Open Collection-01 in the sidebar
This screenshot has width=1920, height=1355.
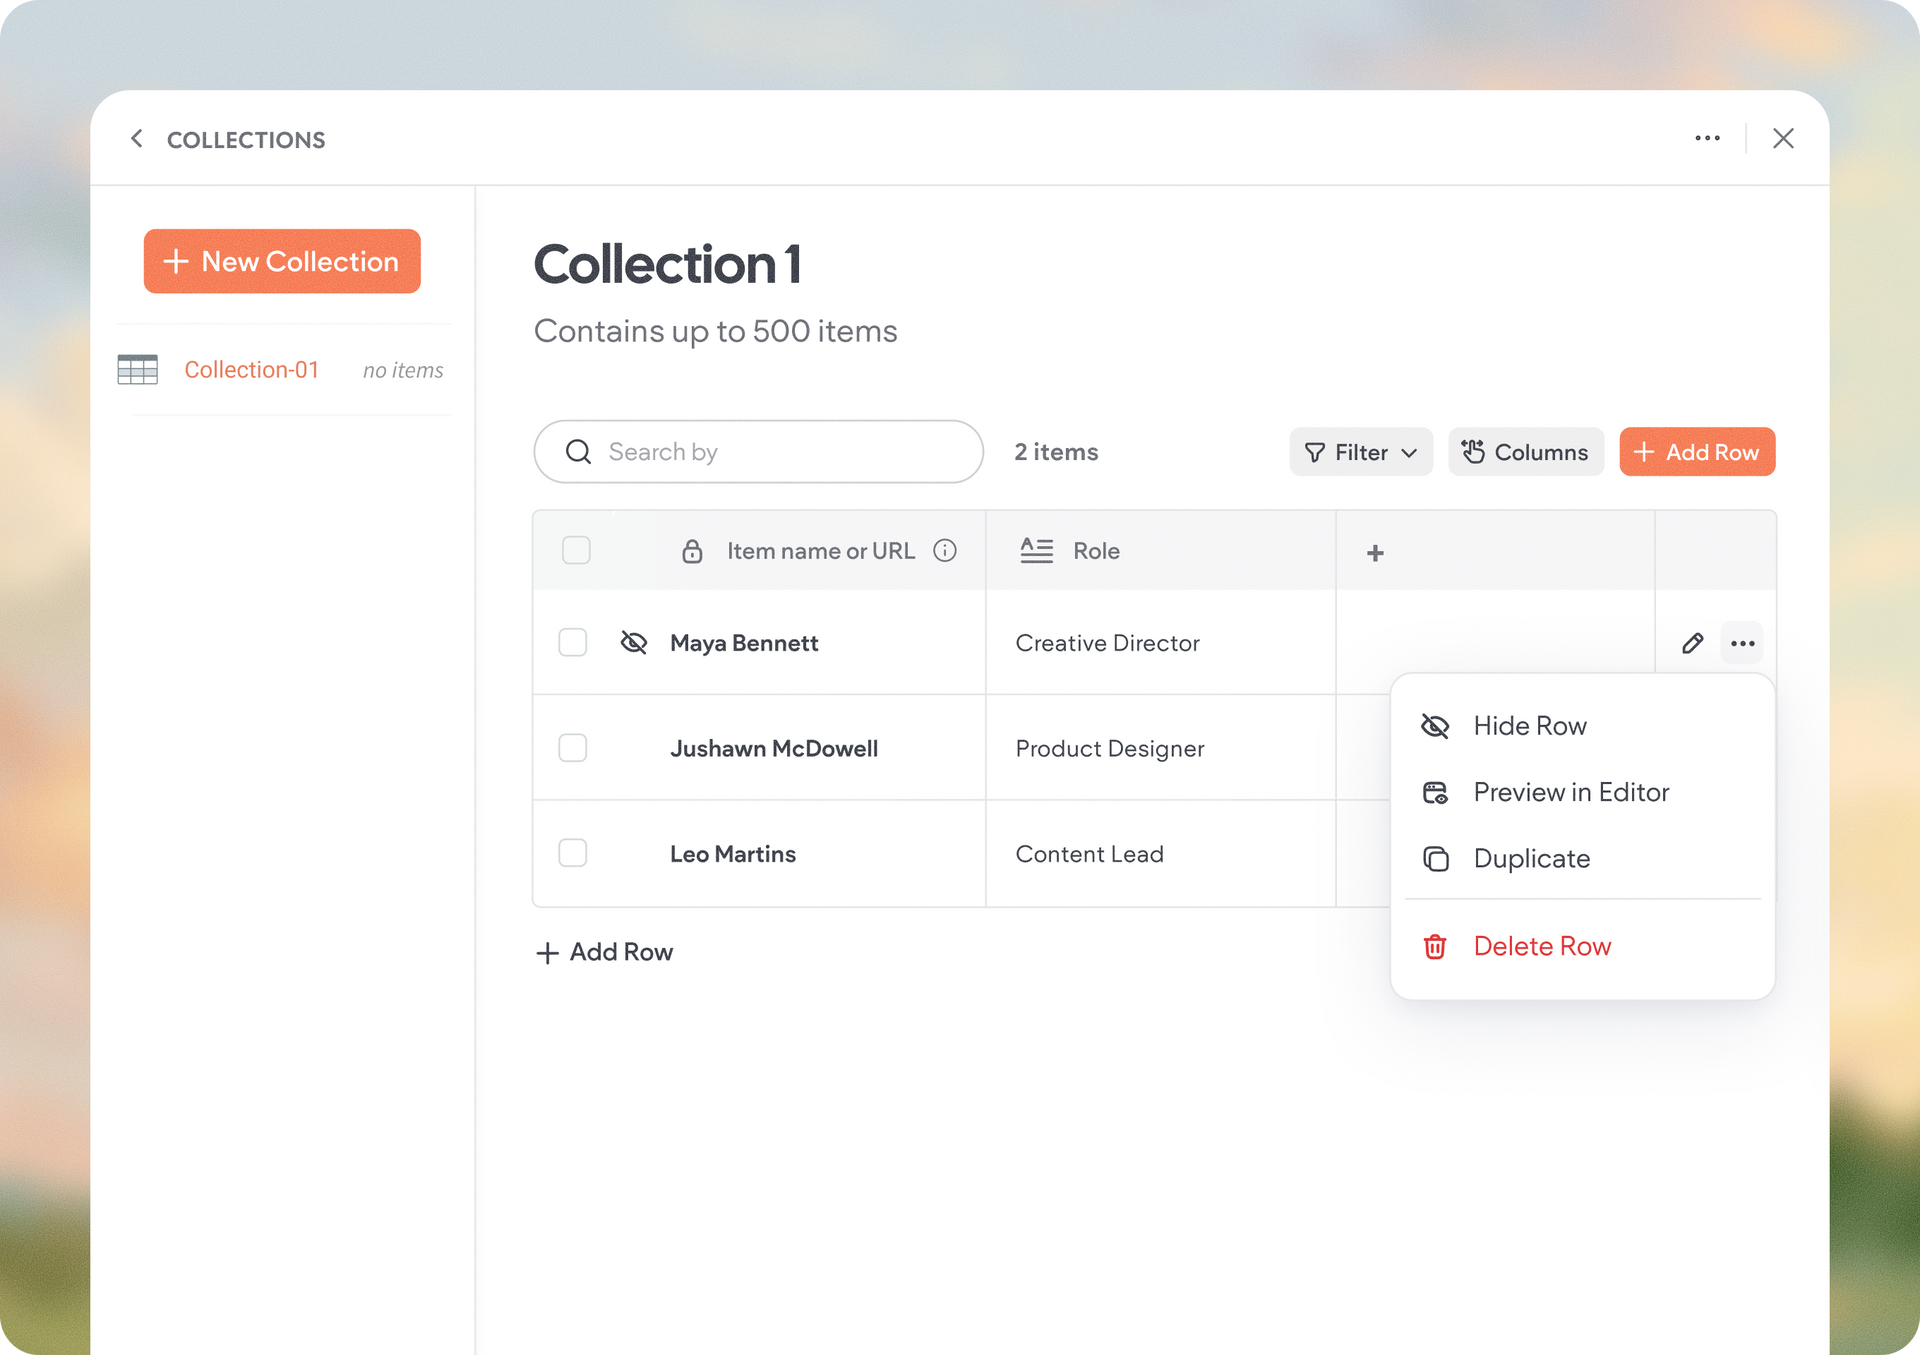coord(251,370)
